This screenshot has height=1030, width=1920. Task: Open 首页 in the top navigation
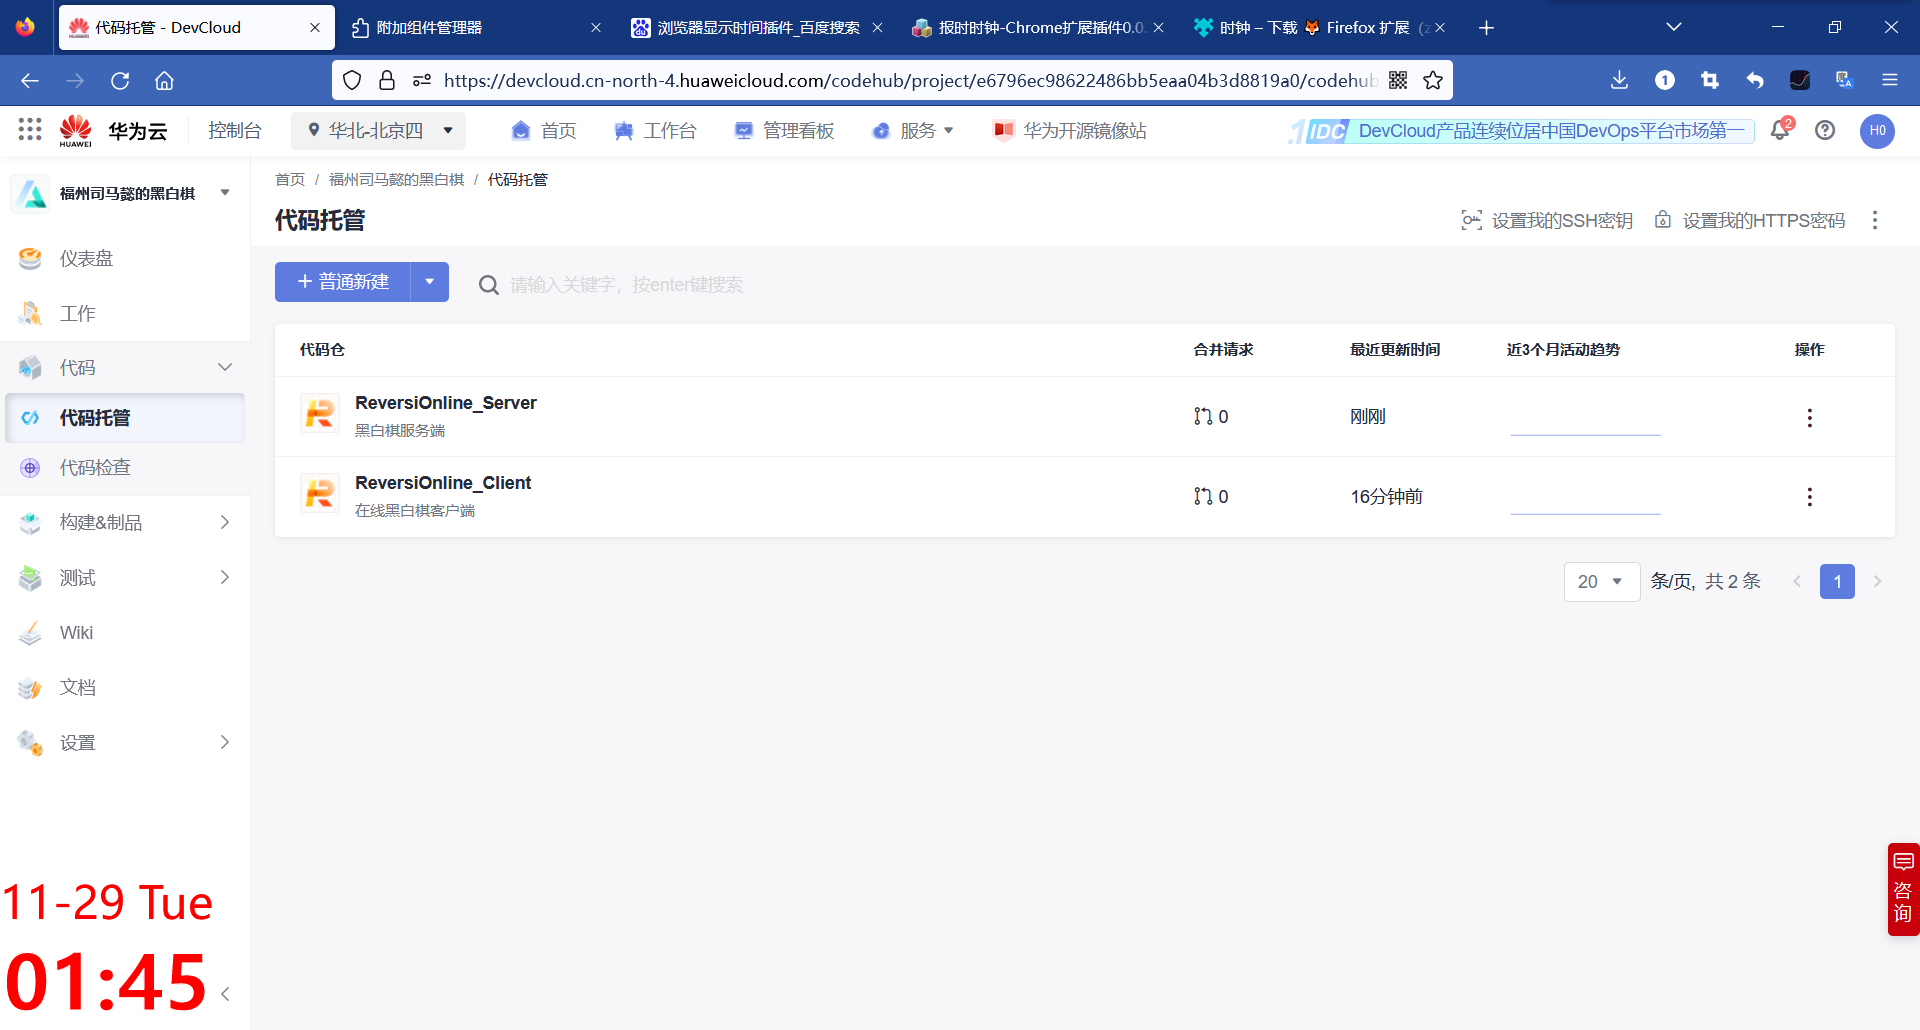coord(544,130)
